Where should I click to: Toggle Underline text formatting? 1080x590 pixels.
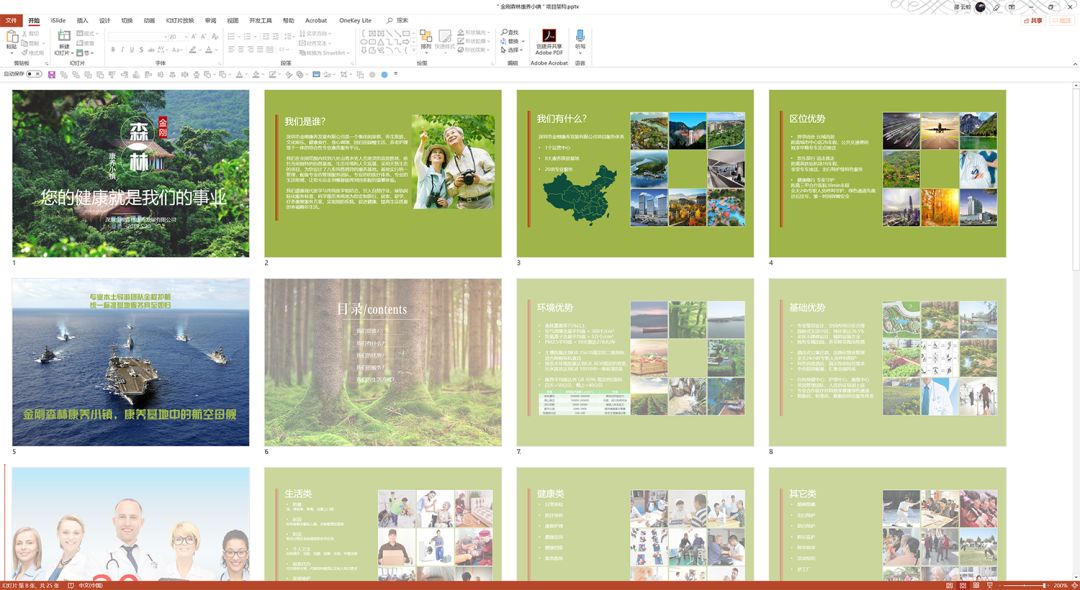[132, 50]
